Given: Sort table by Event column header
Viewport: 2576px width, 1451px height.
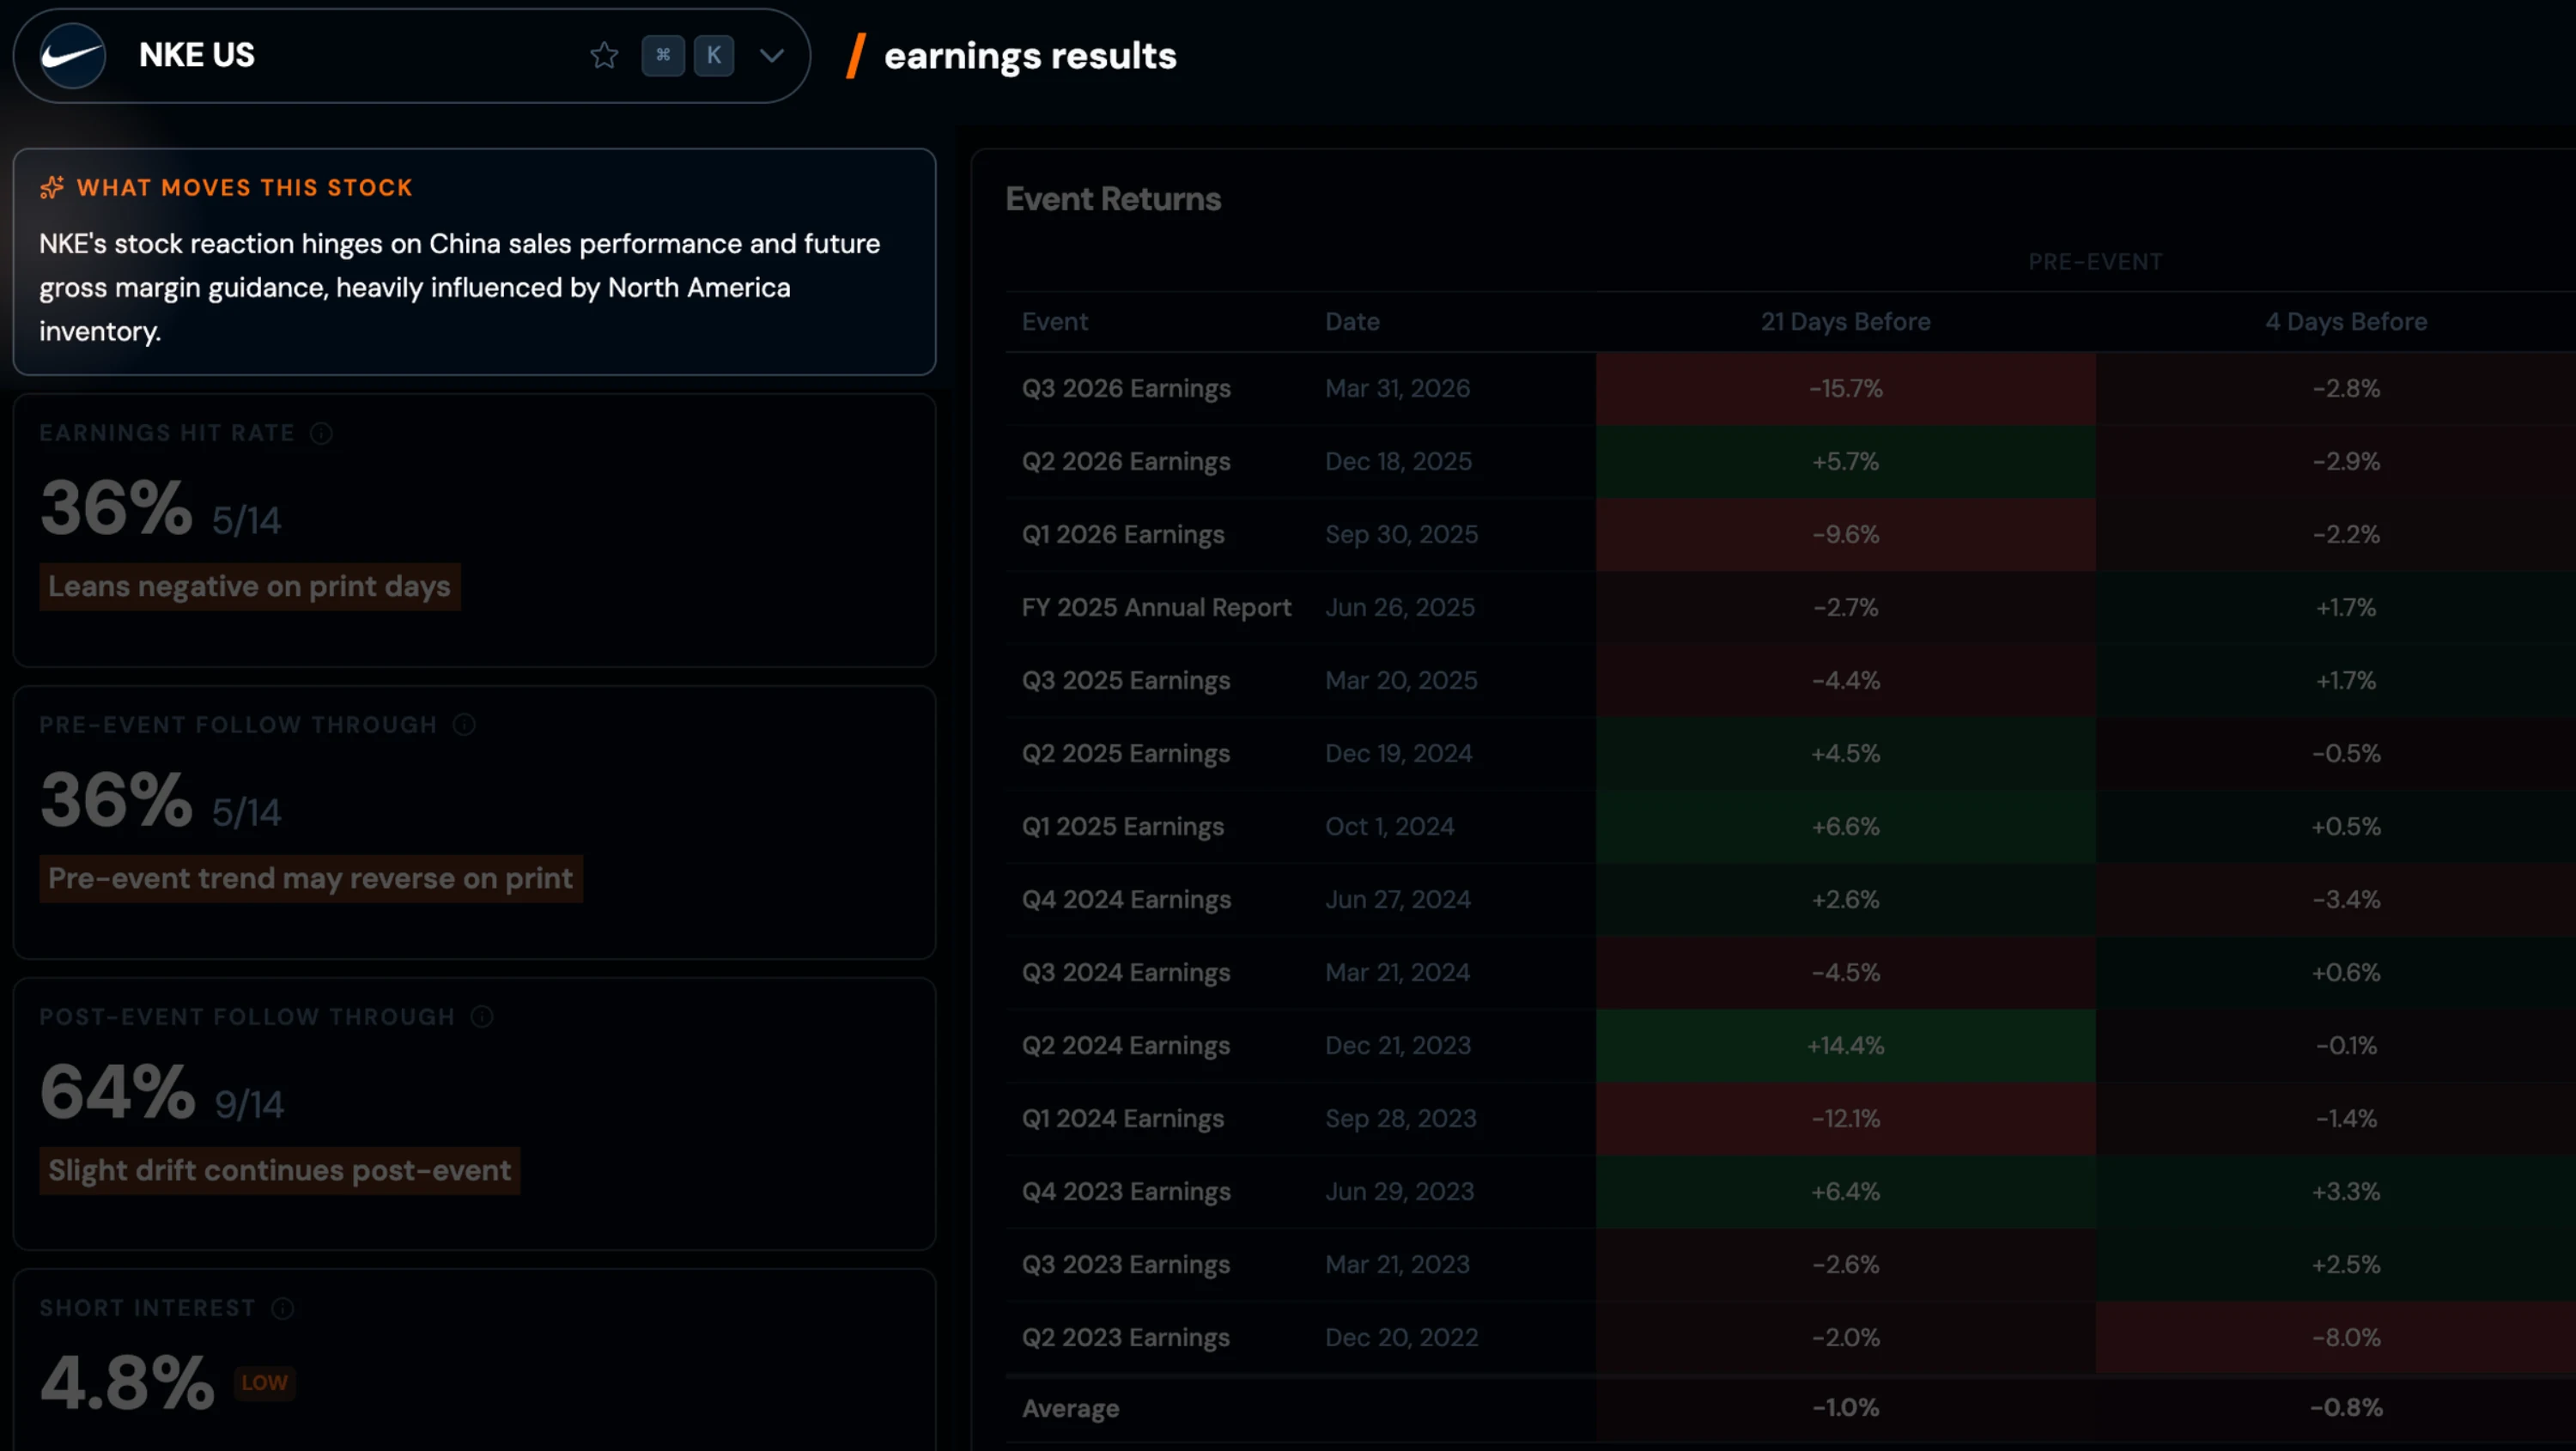Looking at the screenshot, I should click(1054, 322).
